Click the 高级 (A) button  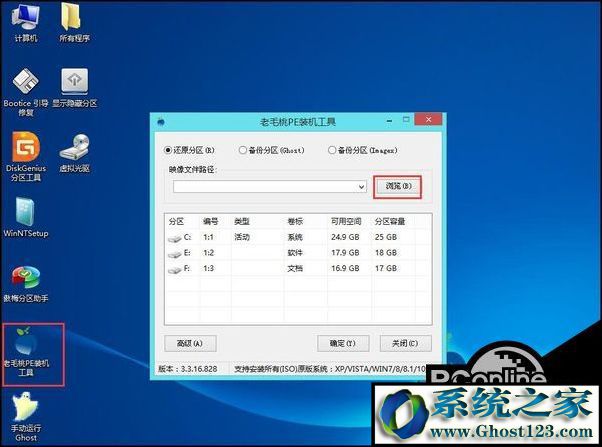pyautogui.click(x=190, y=343)
